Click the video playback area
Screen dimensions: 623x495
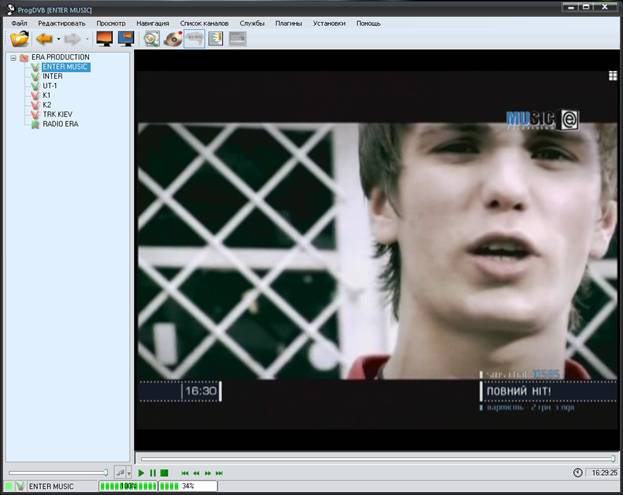[377, 250]
